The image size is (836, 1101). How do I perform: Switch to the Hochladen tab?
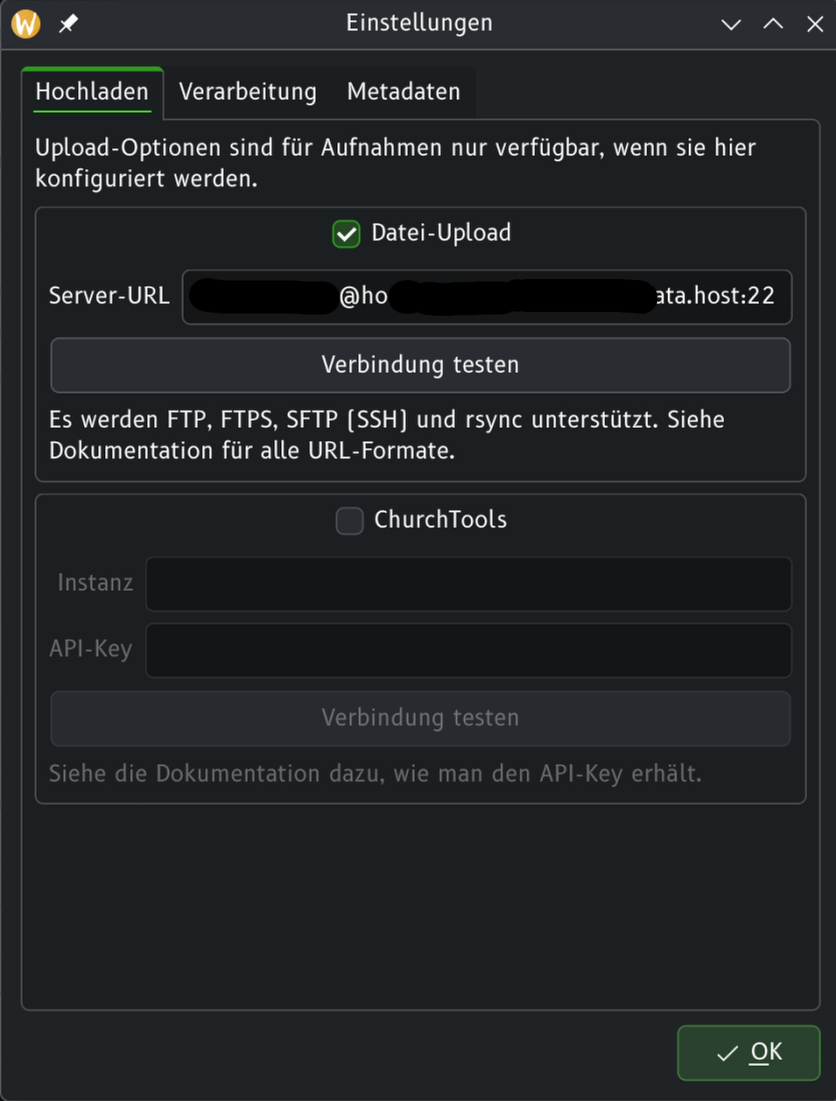coord(92,92)
